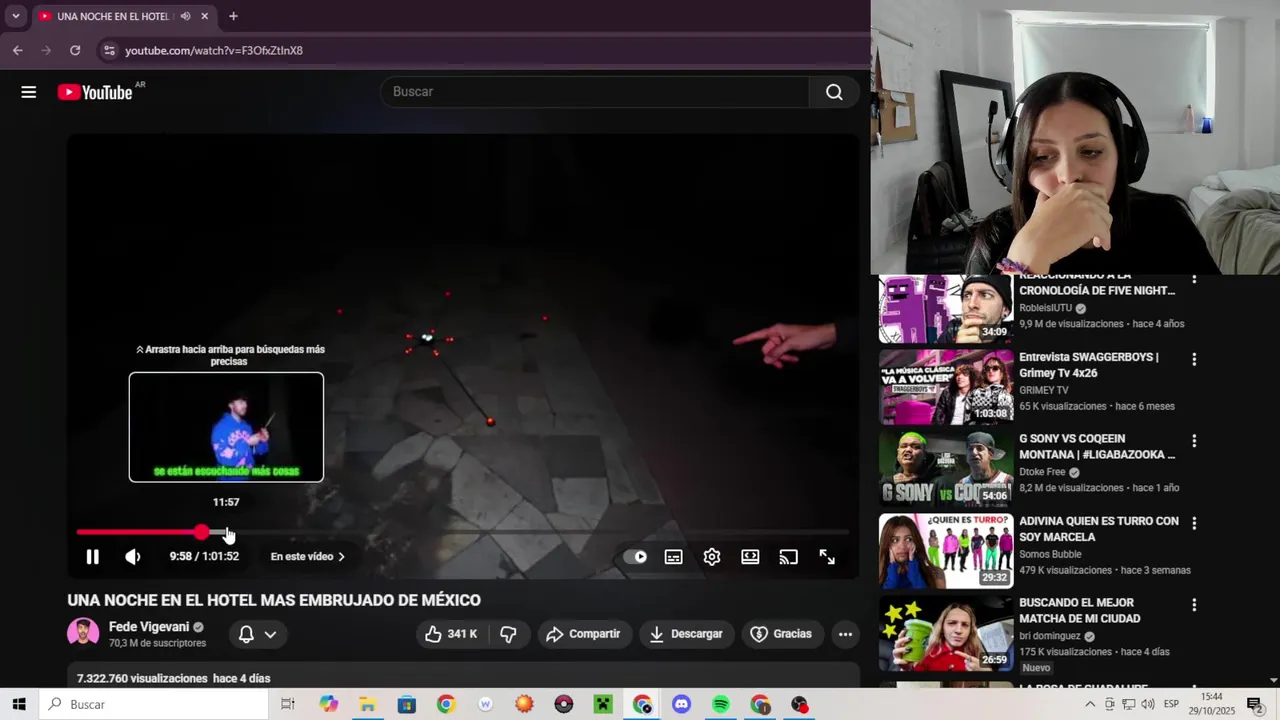The image size is (1280, 720).
Task: Cast video to TV
Action: point(789,557)
